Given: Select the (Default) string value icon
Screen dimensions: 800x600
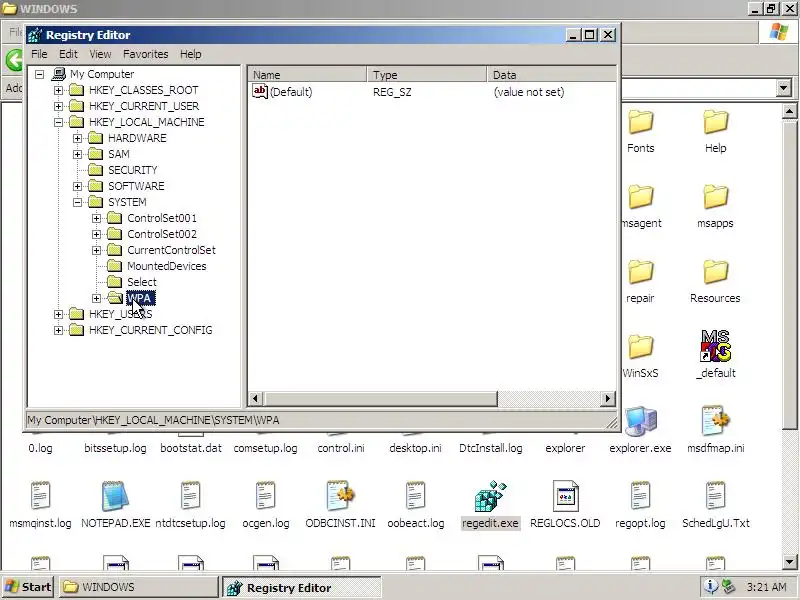Looking at the screenshot, I should [260, 91].
